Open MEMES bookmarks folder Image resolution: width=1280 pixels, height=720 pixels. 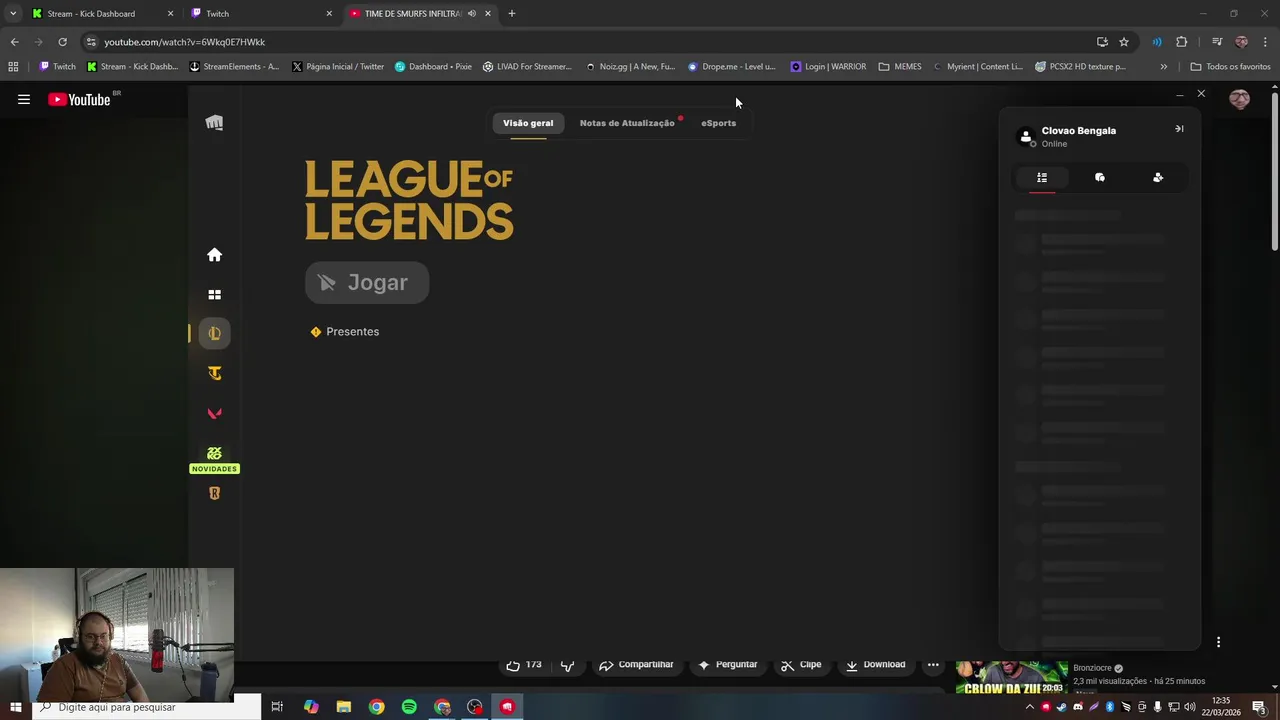point(900,67)
